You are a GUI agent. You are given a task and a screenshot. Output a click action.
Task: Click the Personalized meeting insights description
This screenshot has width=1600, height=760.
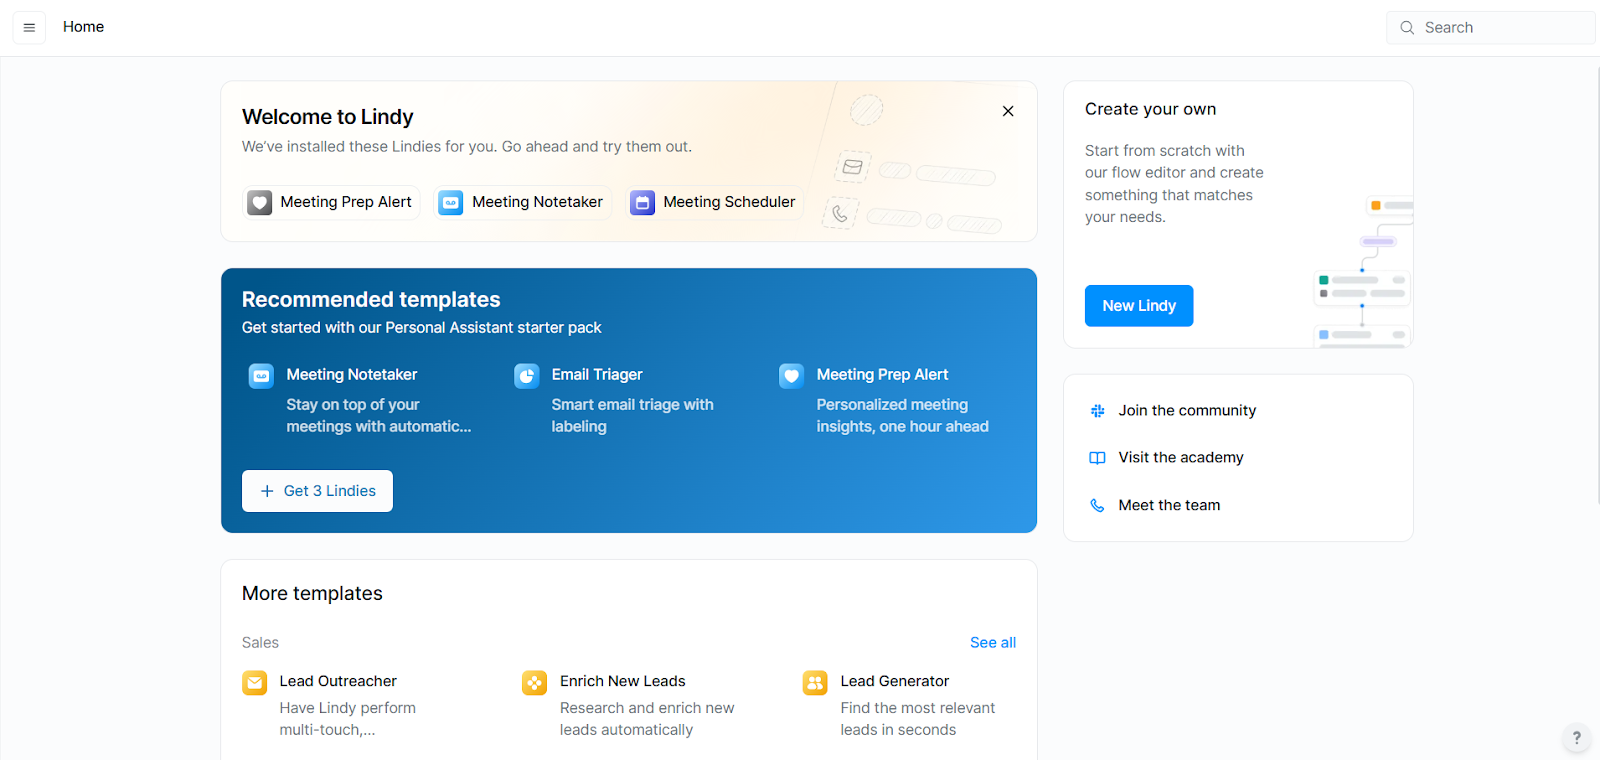click(902, 415)
